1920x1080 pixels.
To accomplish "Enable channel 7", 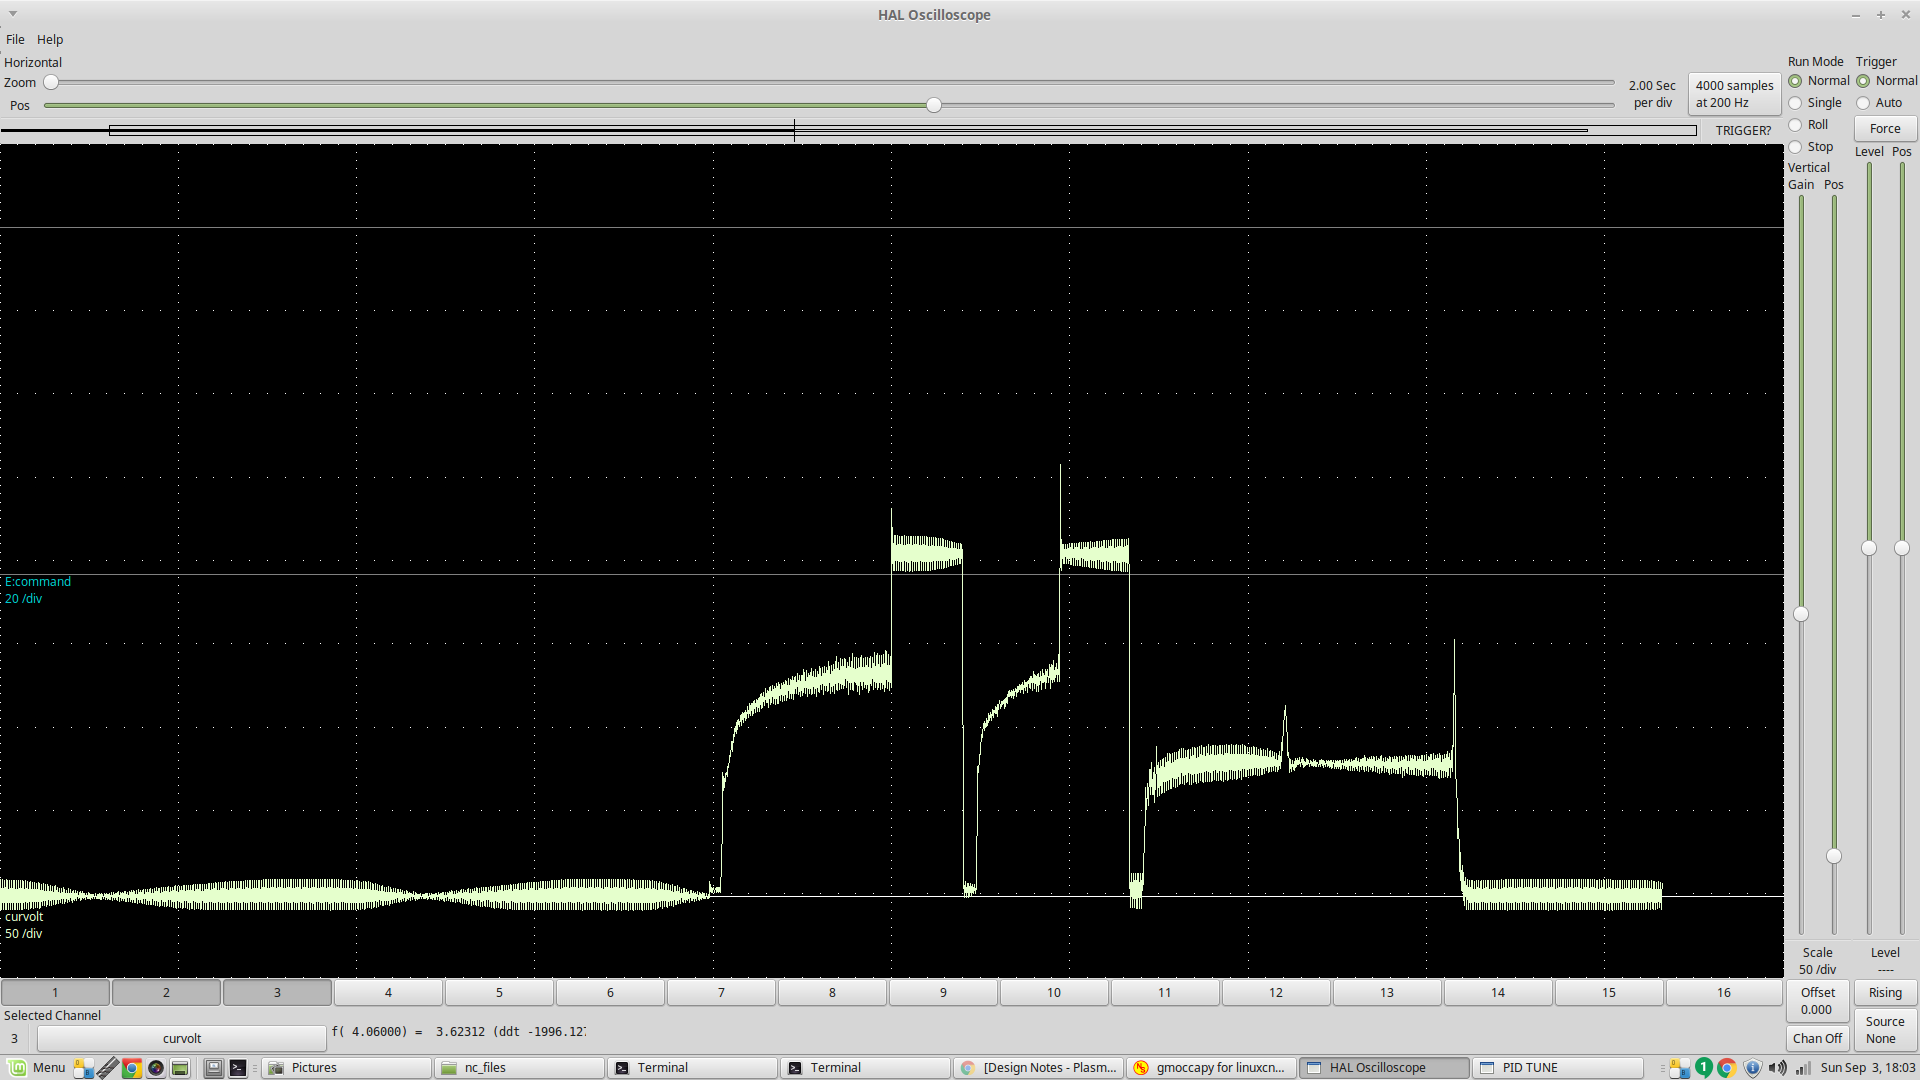I will point(721,992).
